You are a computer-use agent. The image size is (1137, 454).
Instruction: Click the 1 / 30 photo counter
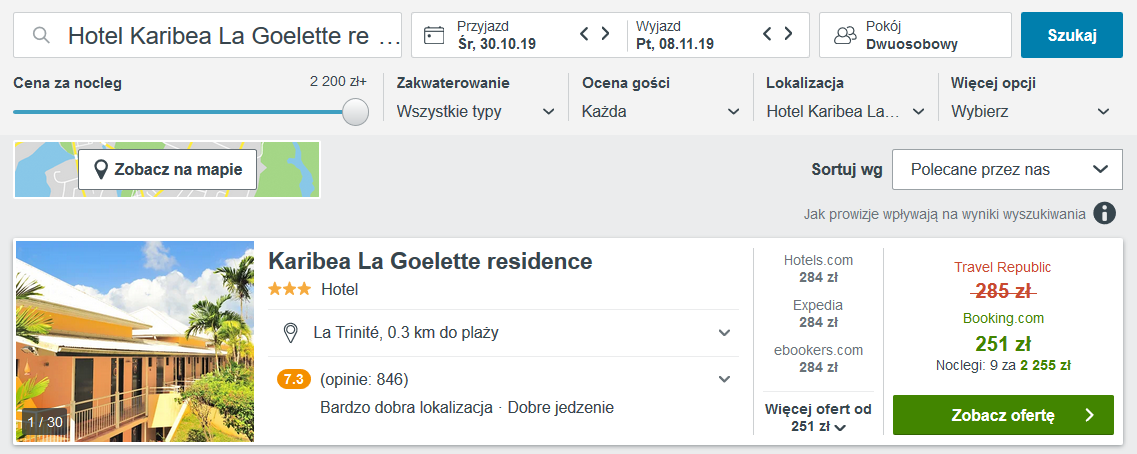click(x=45, y=422)
